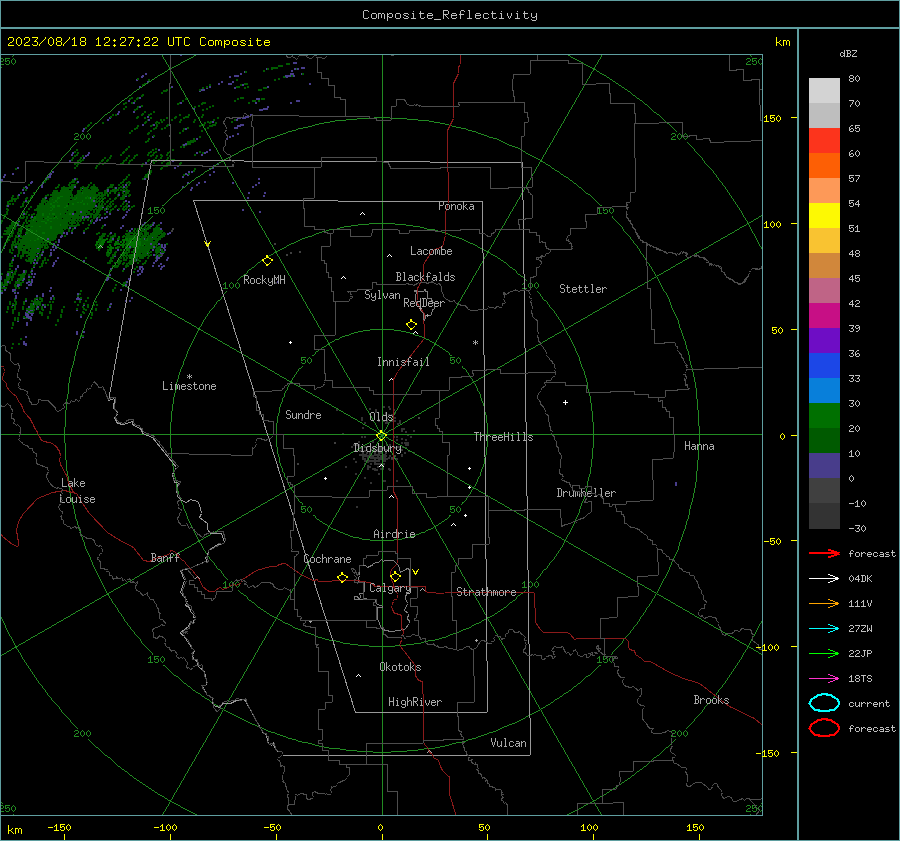Click the Vulcan label
900x841 pixels.
point(509,743)
